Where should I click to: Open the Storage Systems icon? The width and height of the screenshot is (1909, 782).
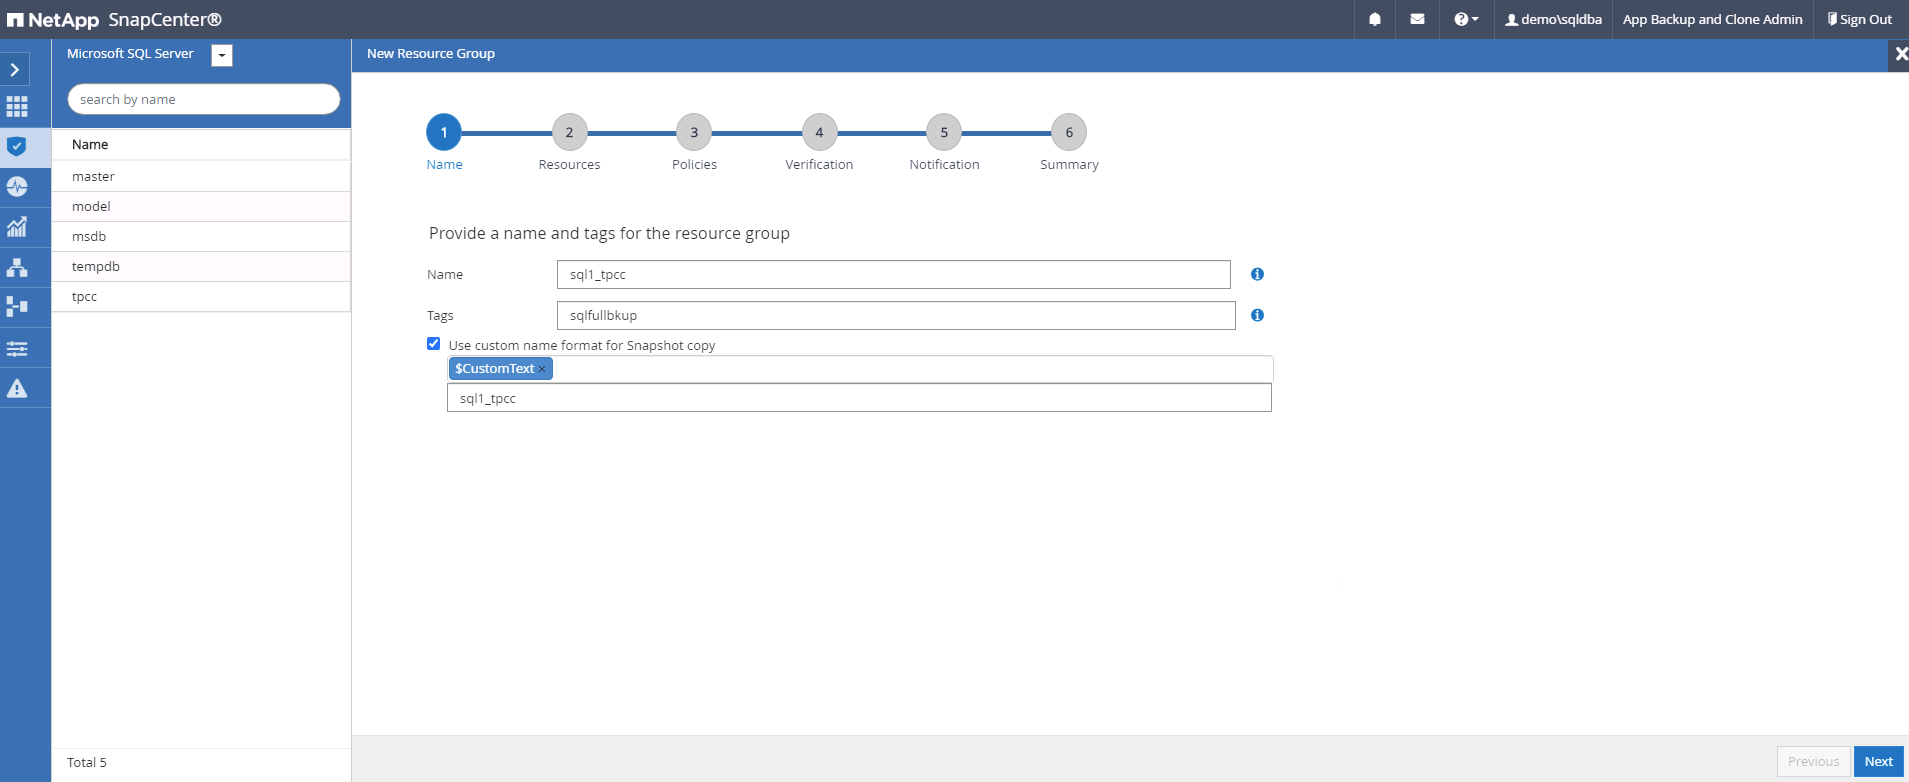point(17,307)
